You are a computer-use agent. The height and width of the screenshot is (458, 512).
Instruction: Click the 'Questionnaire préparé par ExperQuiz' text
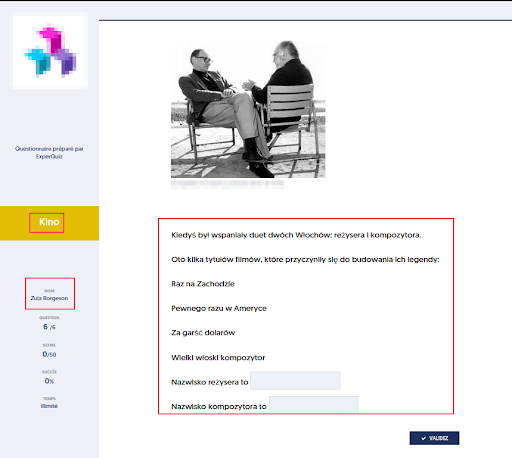(49, 152)
